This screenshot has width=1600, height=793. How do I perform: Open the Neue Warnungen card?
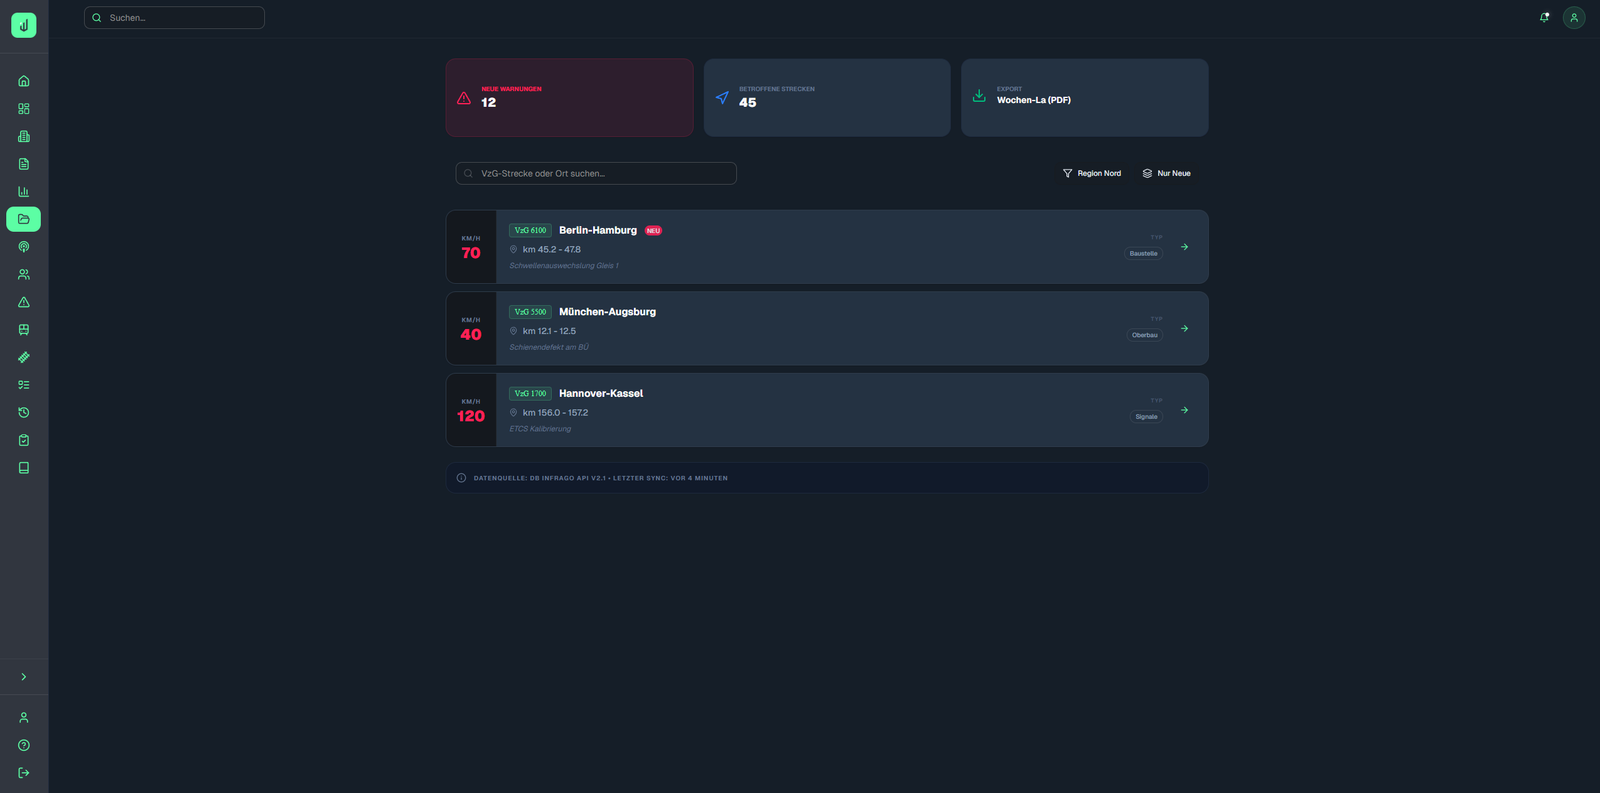pos(569,97)
